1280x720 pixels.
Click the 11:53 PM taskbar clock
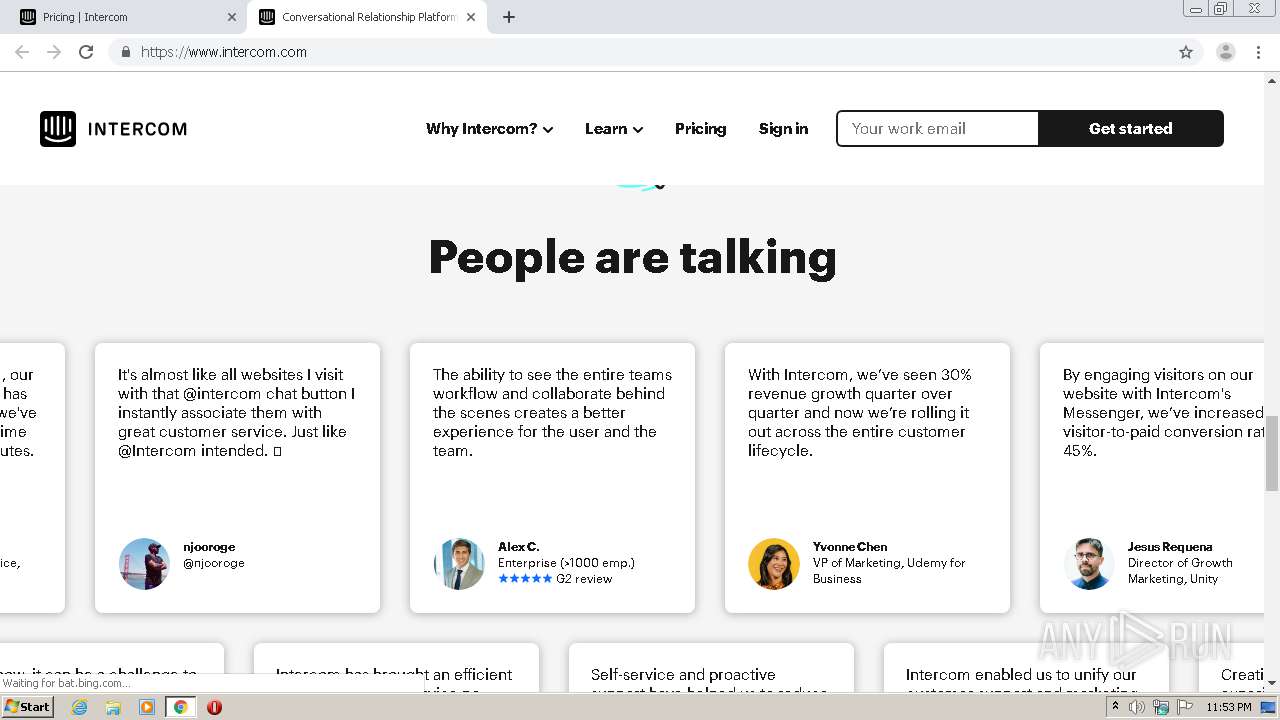pos(1229,707)
